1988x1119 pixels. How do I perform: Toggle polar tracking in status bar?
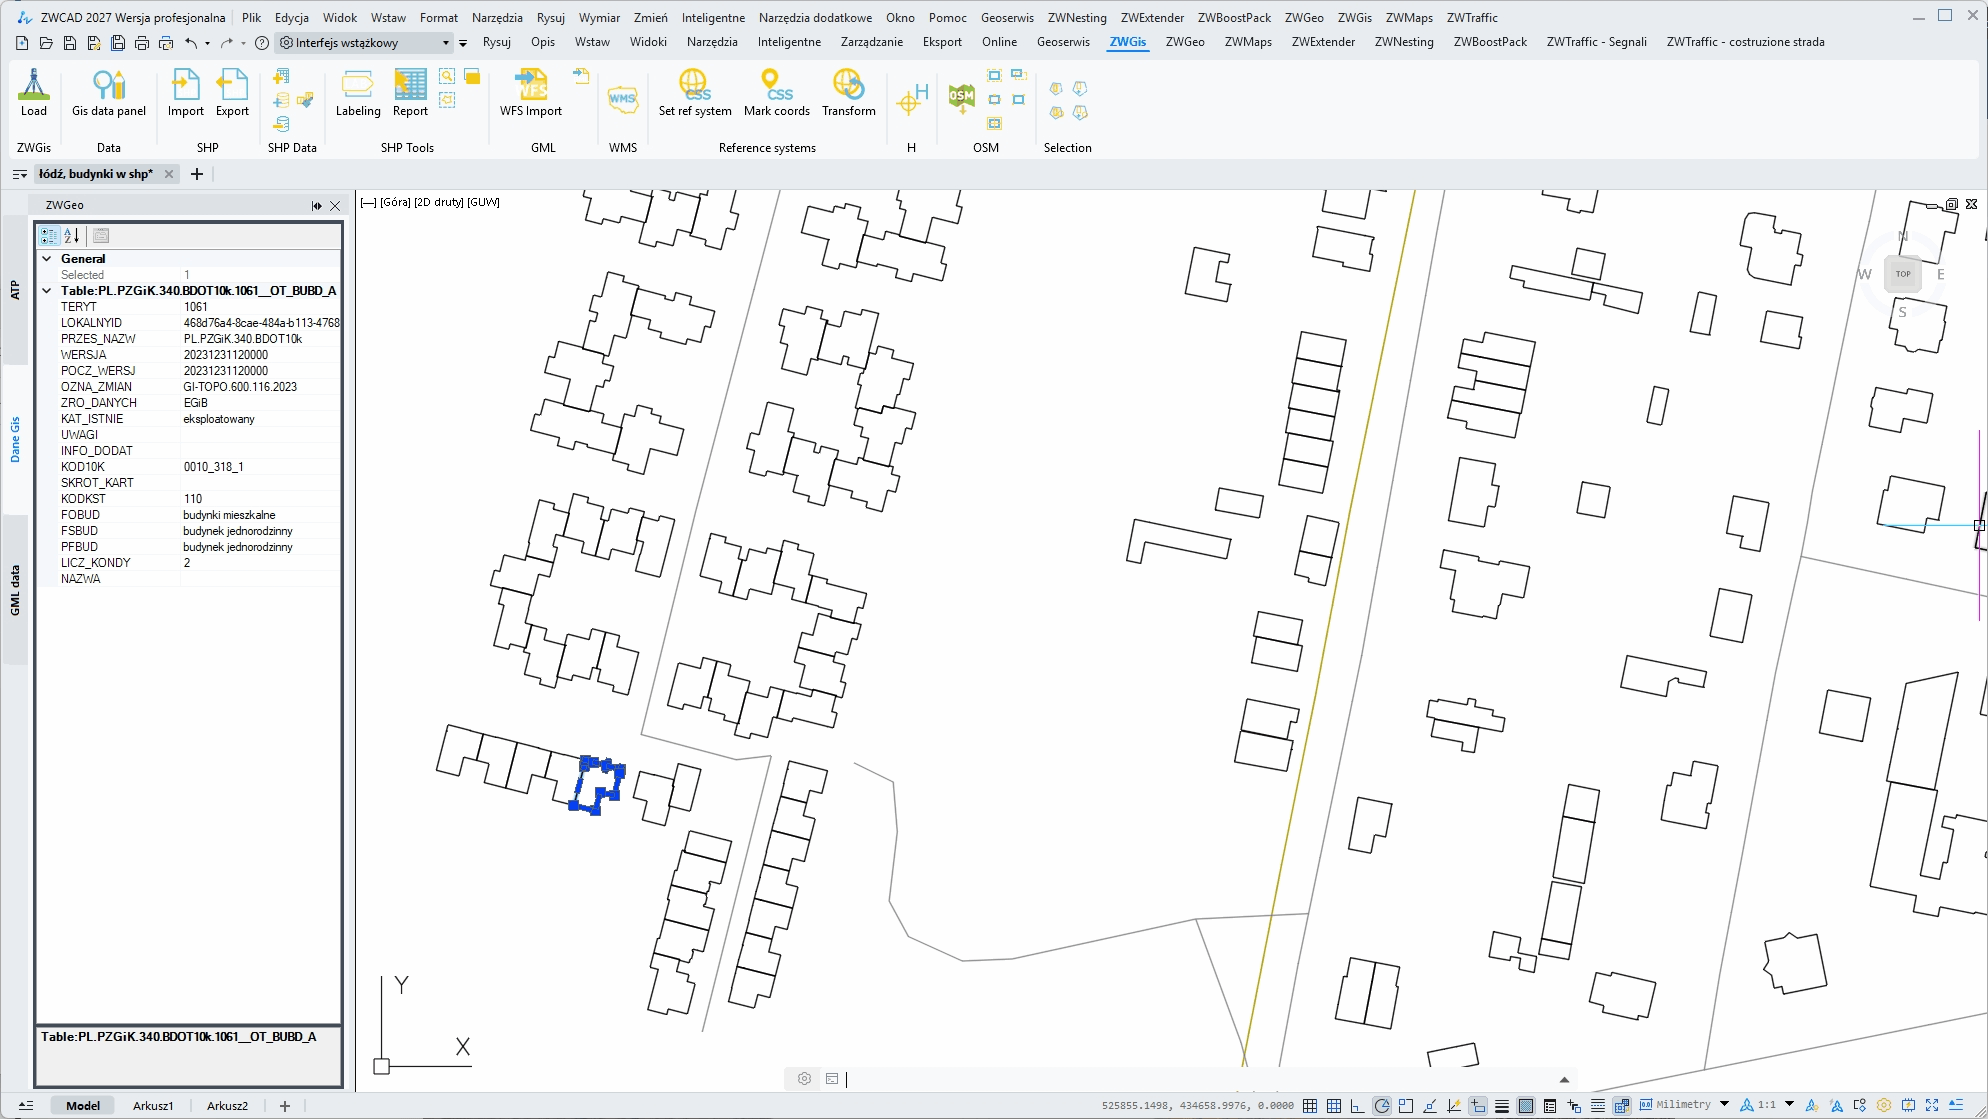(1382, 1106)
